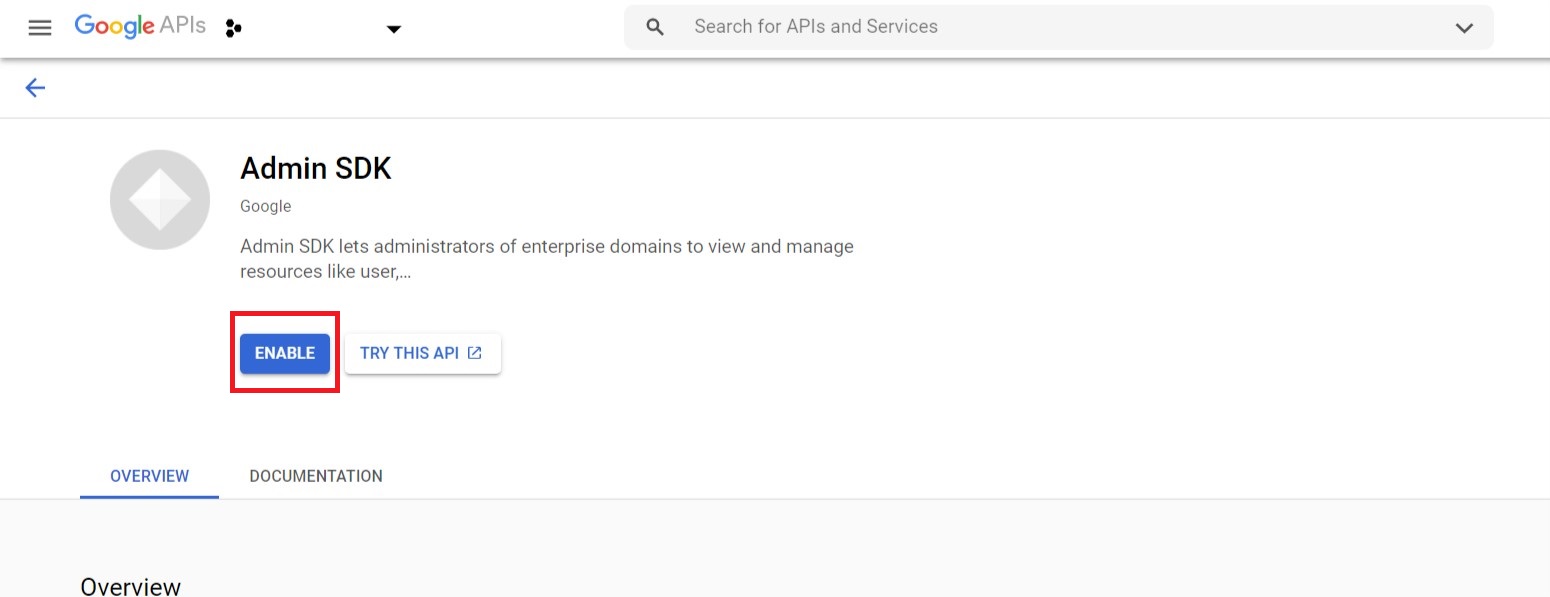Screen dimensions: 1550x597
Task: Click external link icon on Try This API
Action: (x=475, y=353)
